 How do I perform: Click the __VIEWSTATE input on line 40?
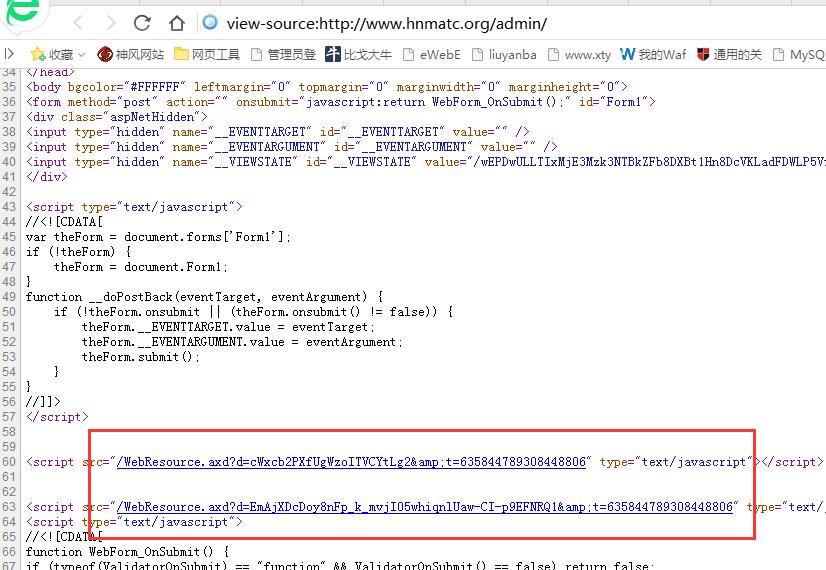426,162
